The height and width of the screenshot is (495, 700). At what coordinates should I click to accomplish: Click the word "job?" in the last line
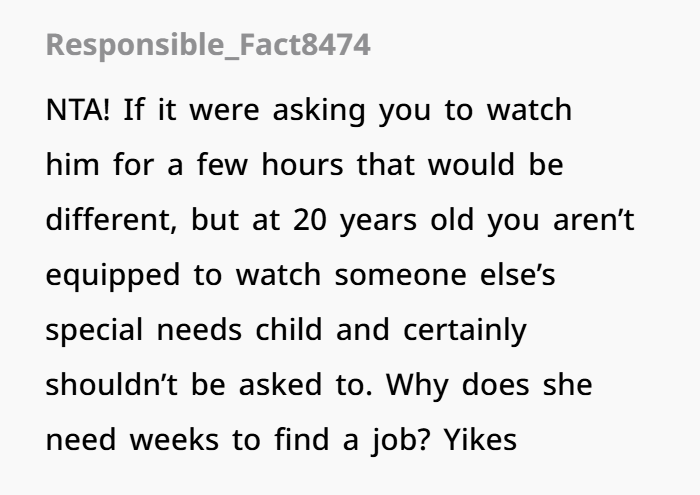[x=400, y=441]
